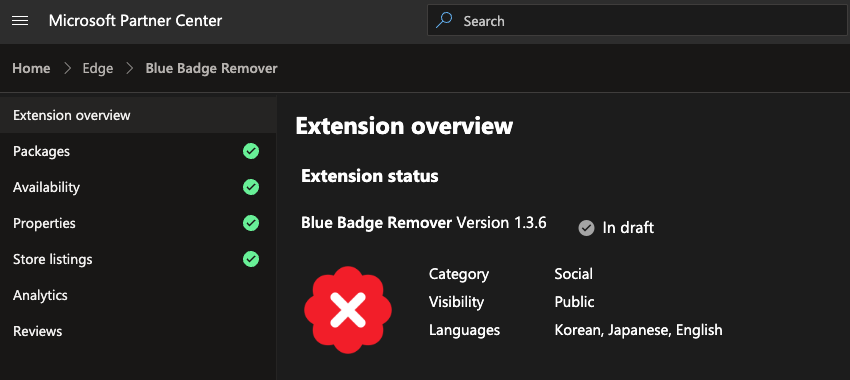Click the Extension overview page heading

pyautogui.click(x=404, y=126)
